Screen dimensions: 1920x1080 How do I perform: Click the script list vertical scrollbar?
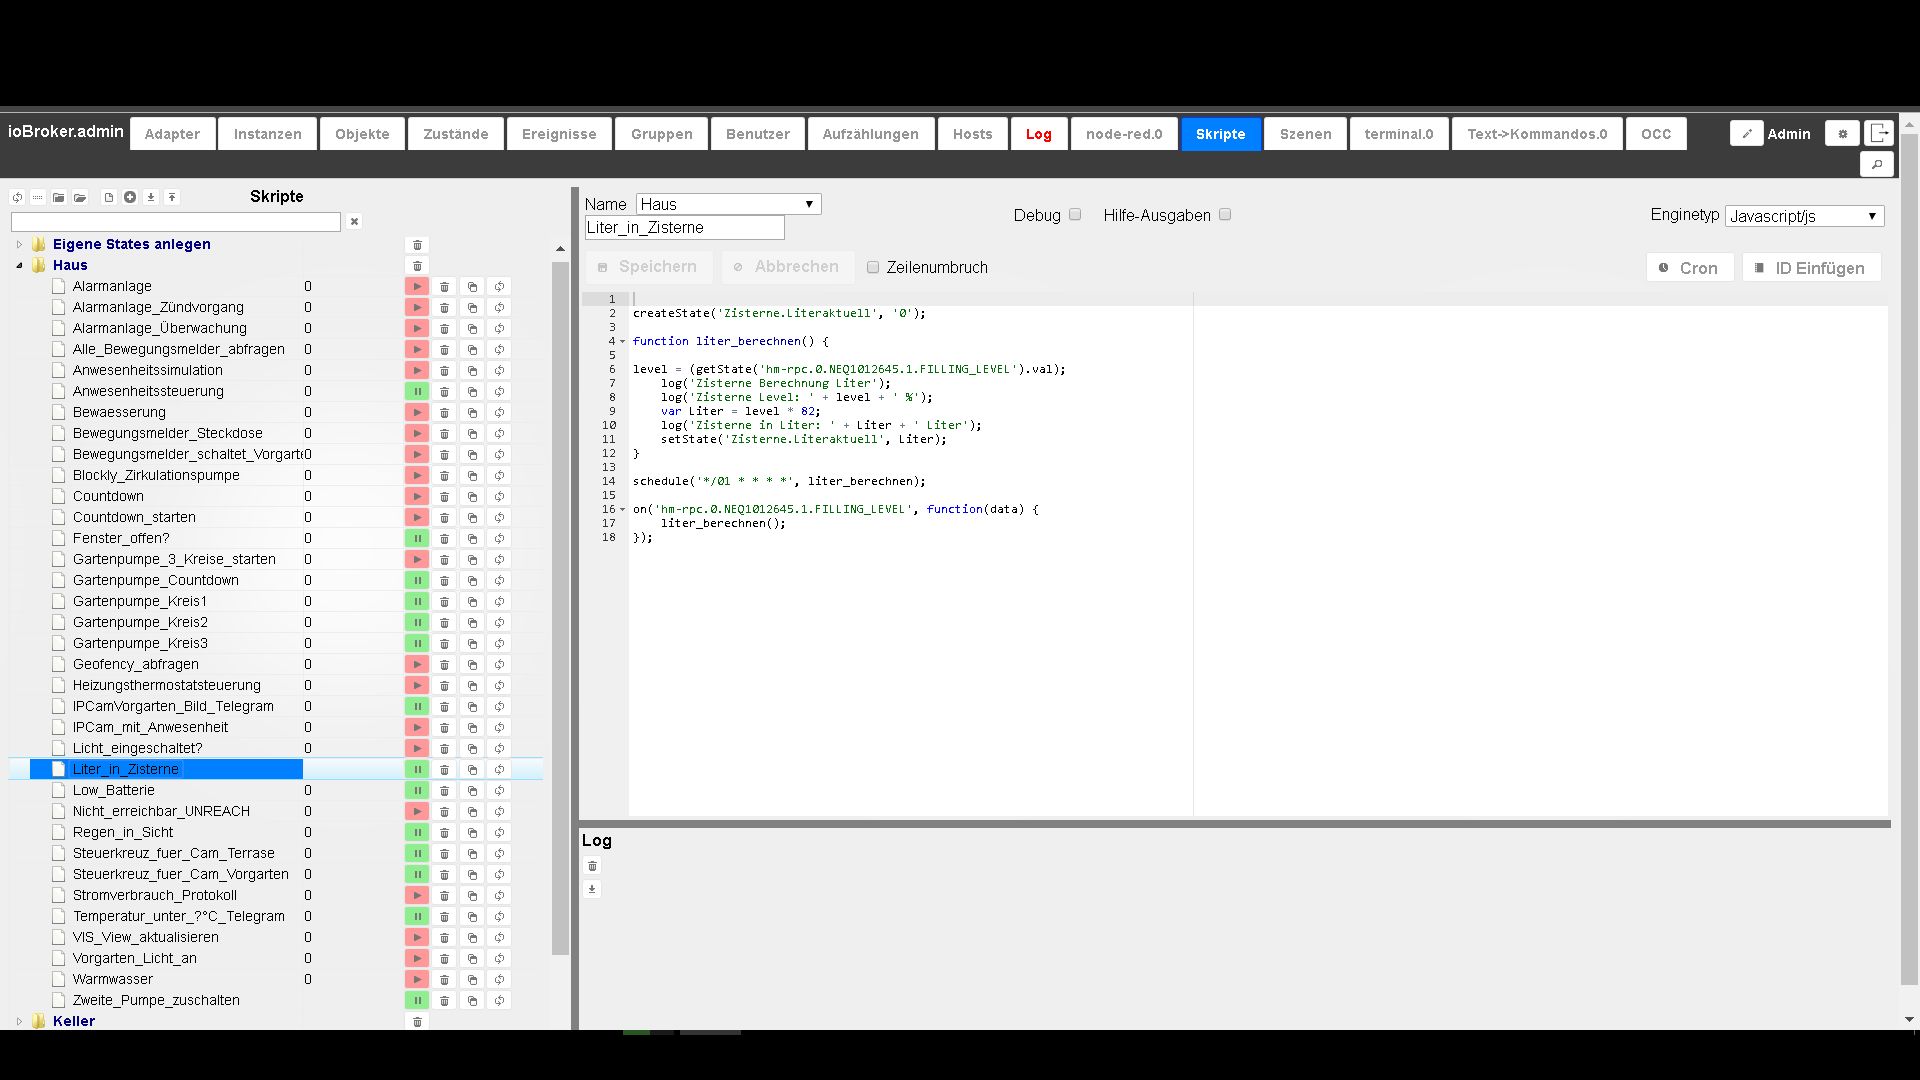[x=560, y=608]
